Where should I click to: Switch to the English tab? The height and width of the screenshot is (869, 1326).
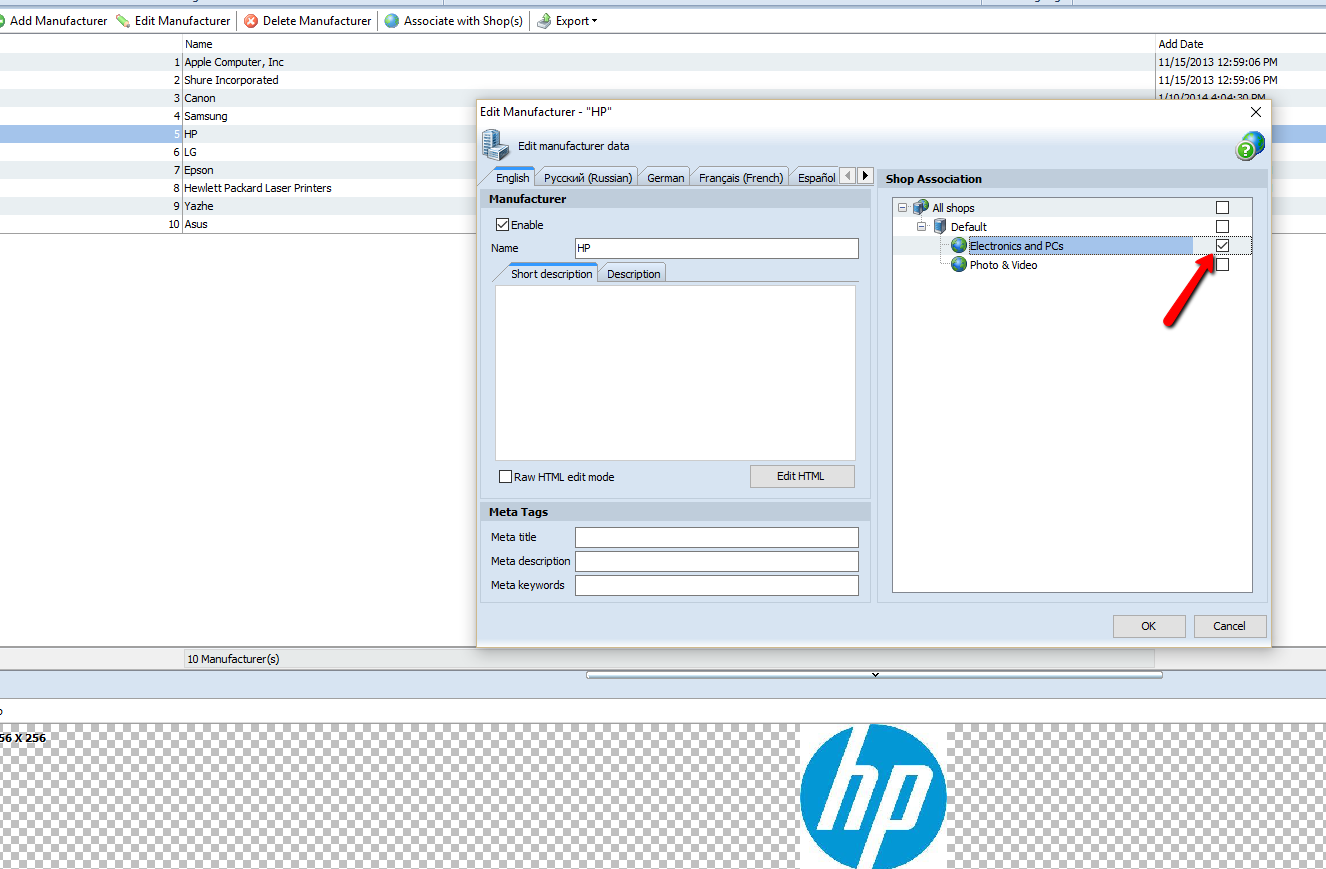pyautogui.click(x=512, y=177)
